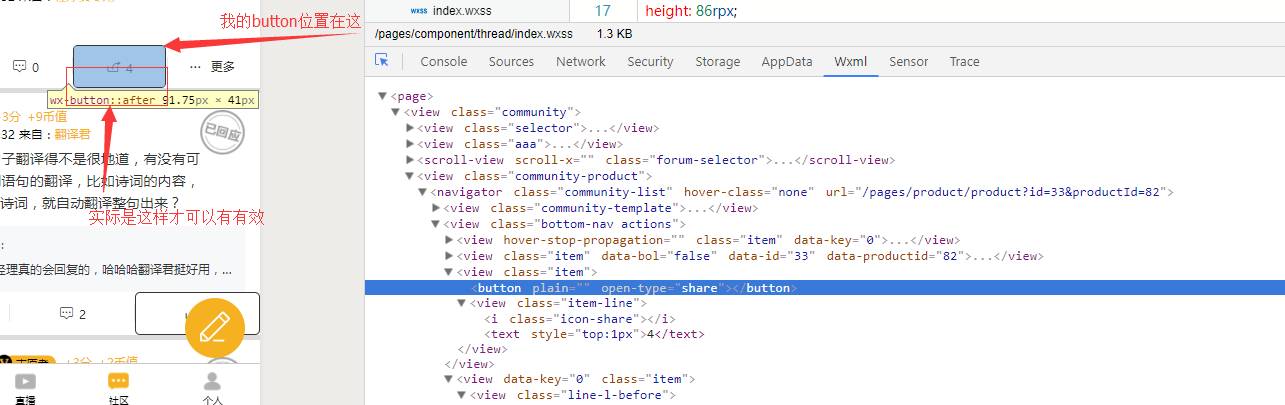1285x405 pixels.
Task: Expand the scroll-view forum-selector node
Action: [x=410, y=160]
